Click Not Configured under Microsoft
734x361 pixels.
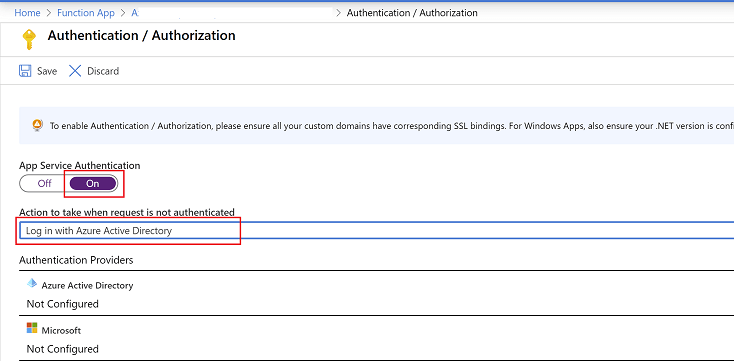(62, 349)
